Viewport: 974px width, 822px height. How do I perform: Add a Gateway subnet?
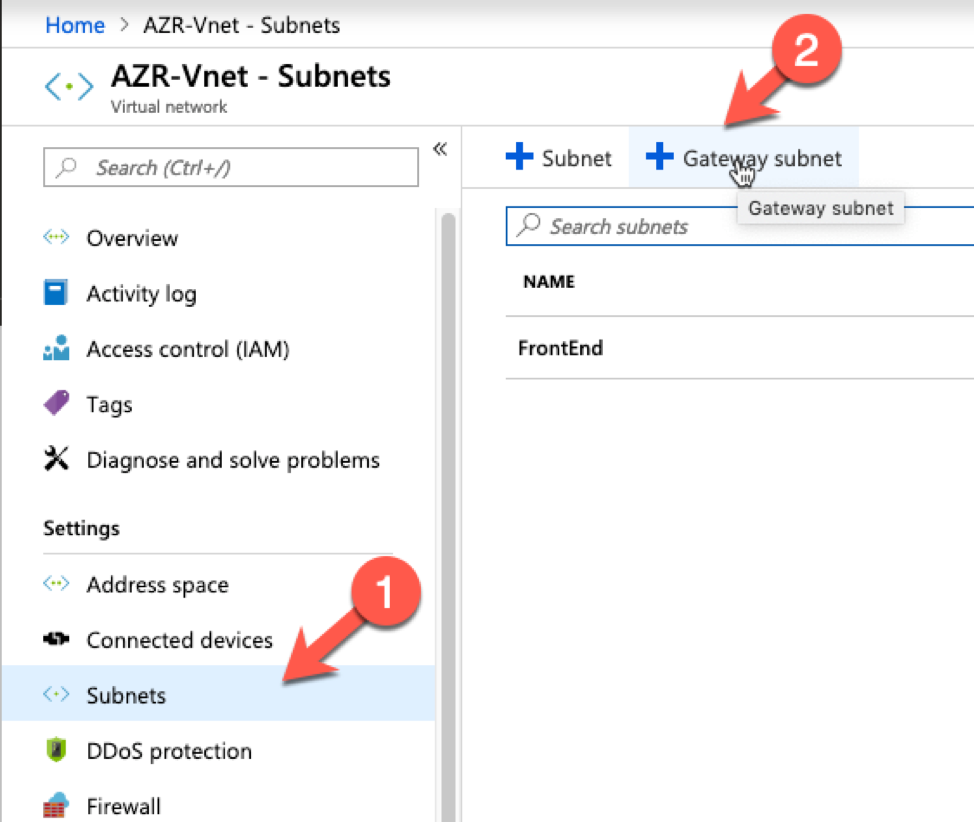tap(744, 158)
